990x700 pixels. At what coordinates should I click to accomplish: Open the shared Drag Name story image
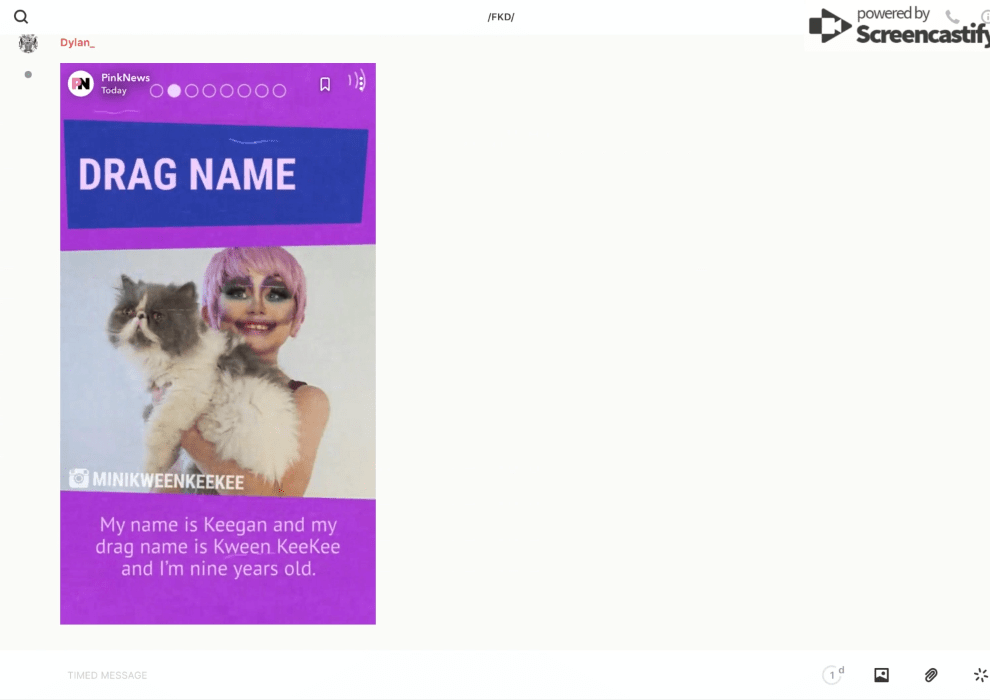click(x=218, y=344)
